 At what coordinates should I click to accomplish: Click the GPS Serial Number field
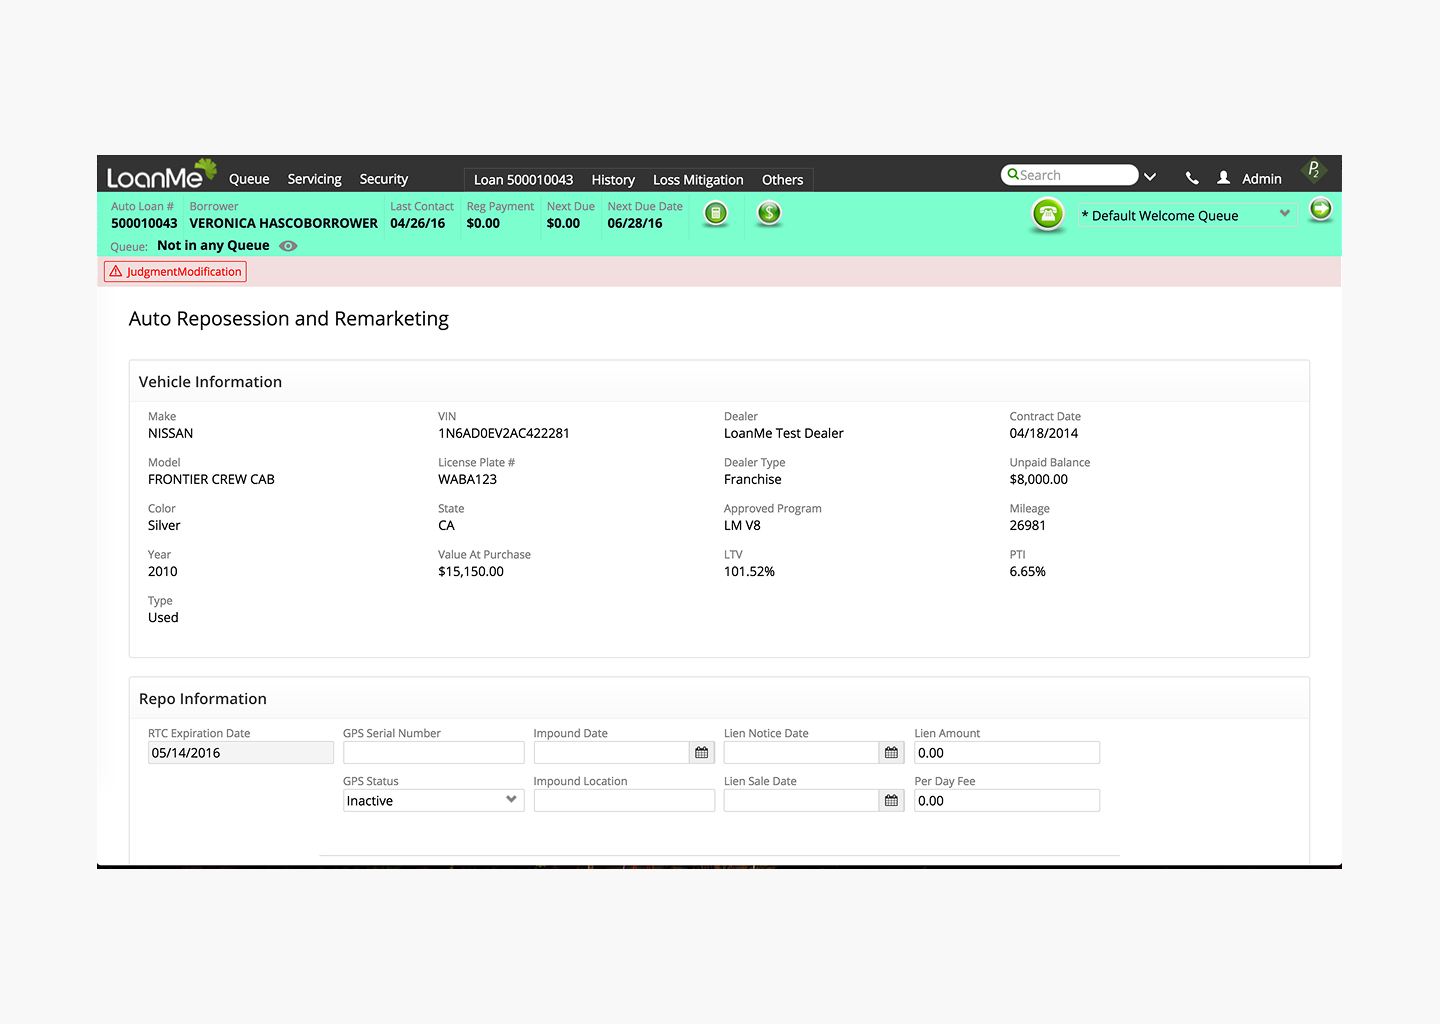(x=434, y=753)
